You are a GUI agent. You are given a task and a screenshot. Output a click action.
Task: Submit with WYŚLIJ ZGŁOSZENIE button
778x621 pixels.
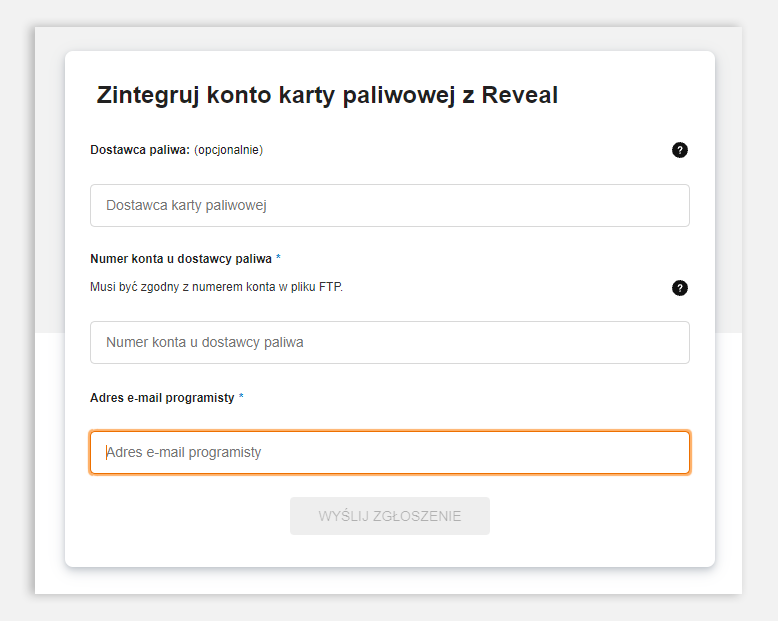(x=389, y=516)
